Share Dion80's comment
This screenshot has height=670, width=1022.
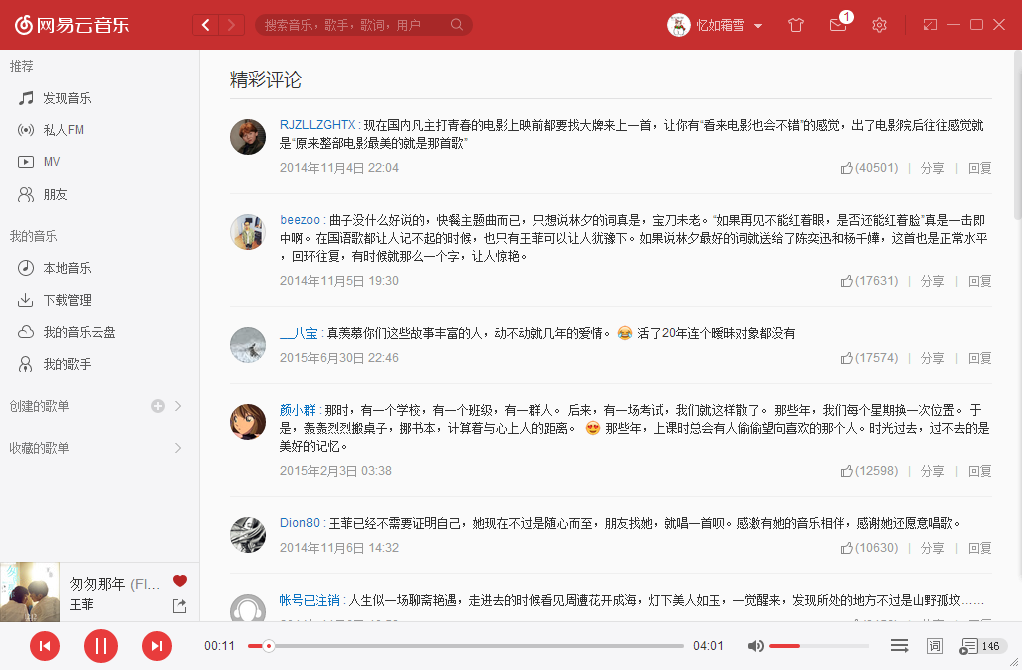(932, 547)
